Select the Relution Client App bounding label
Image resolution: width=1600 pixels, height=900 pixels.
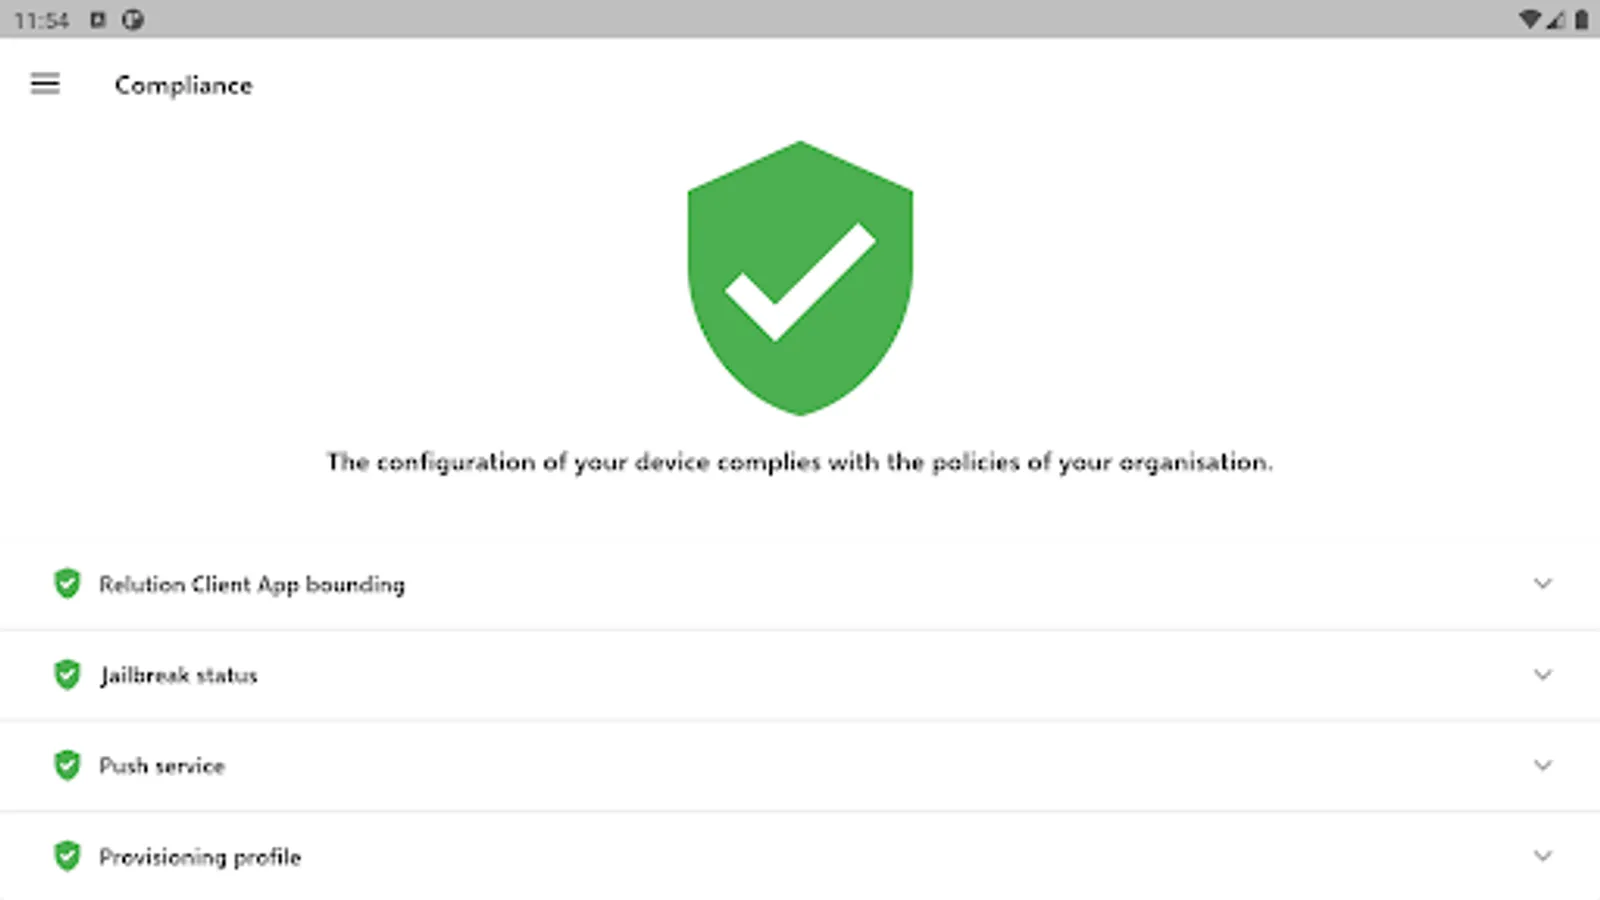coord(252,584)
